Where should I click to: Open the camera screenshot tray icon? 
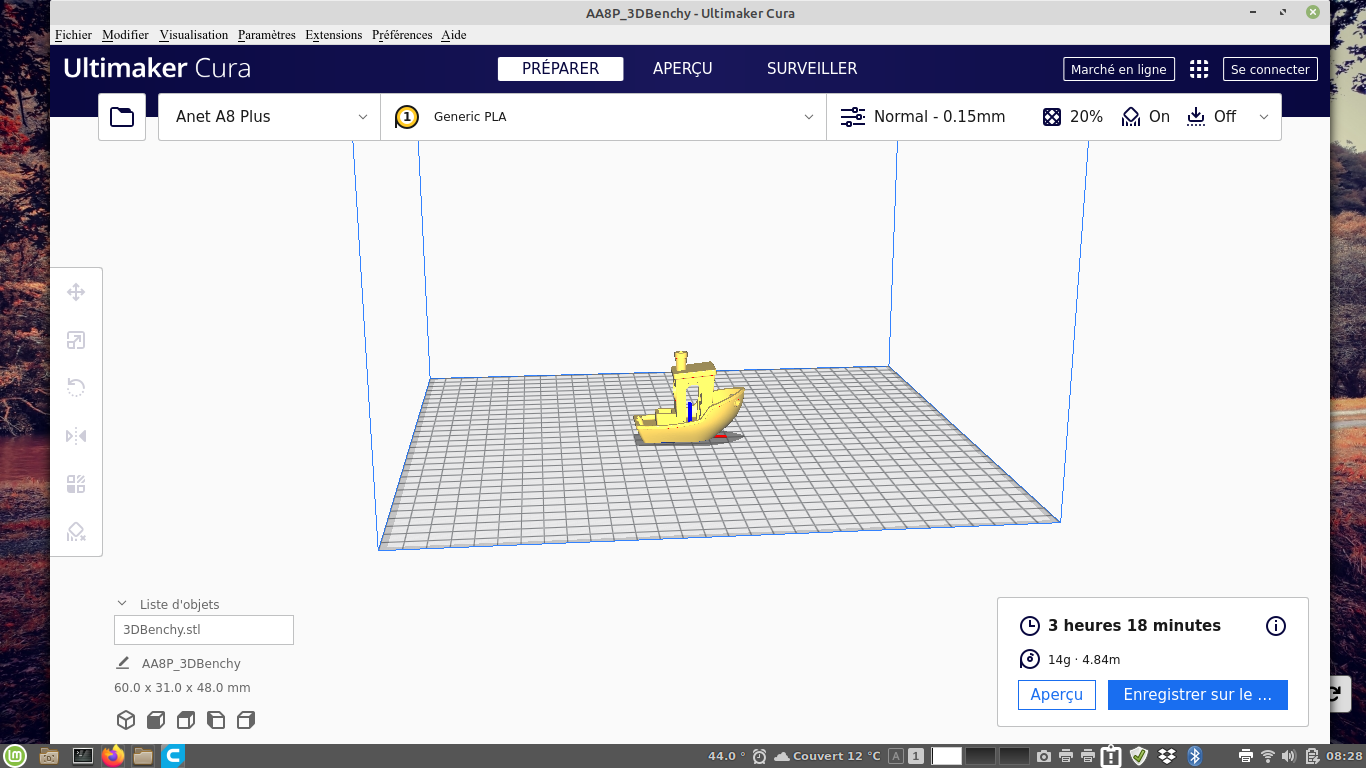pos(1044,756)
